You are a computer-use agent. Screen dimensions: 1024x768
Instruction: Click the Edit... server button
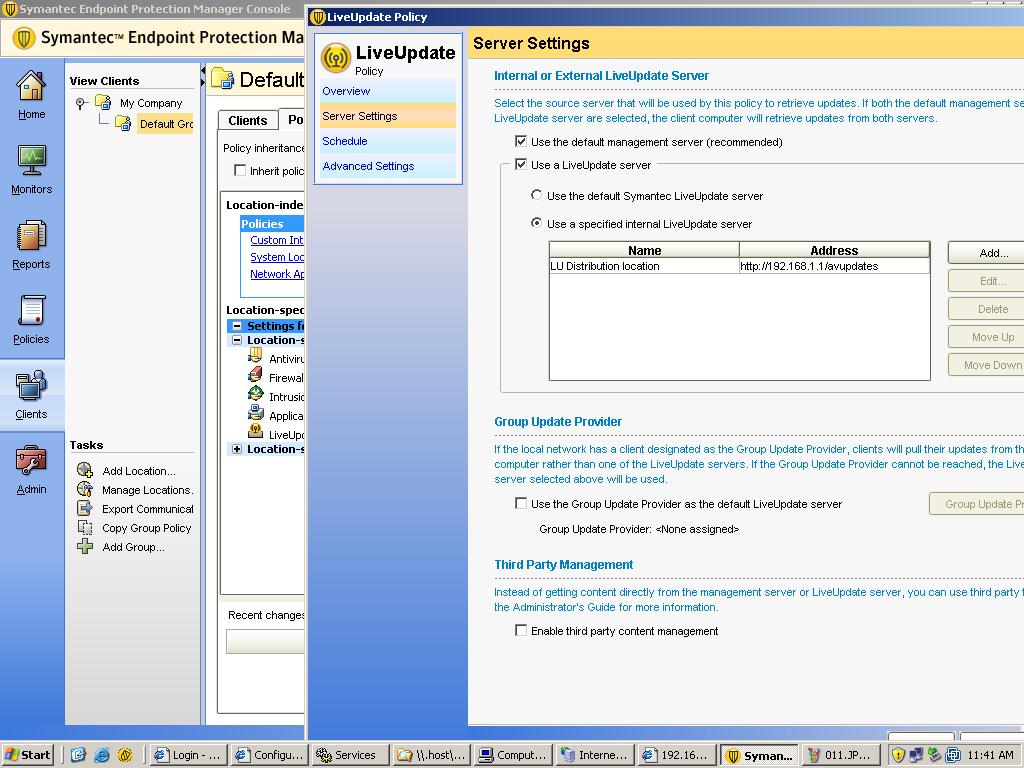pyautogui.click(x=985, y=281)
